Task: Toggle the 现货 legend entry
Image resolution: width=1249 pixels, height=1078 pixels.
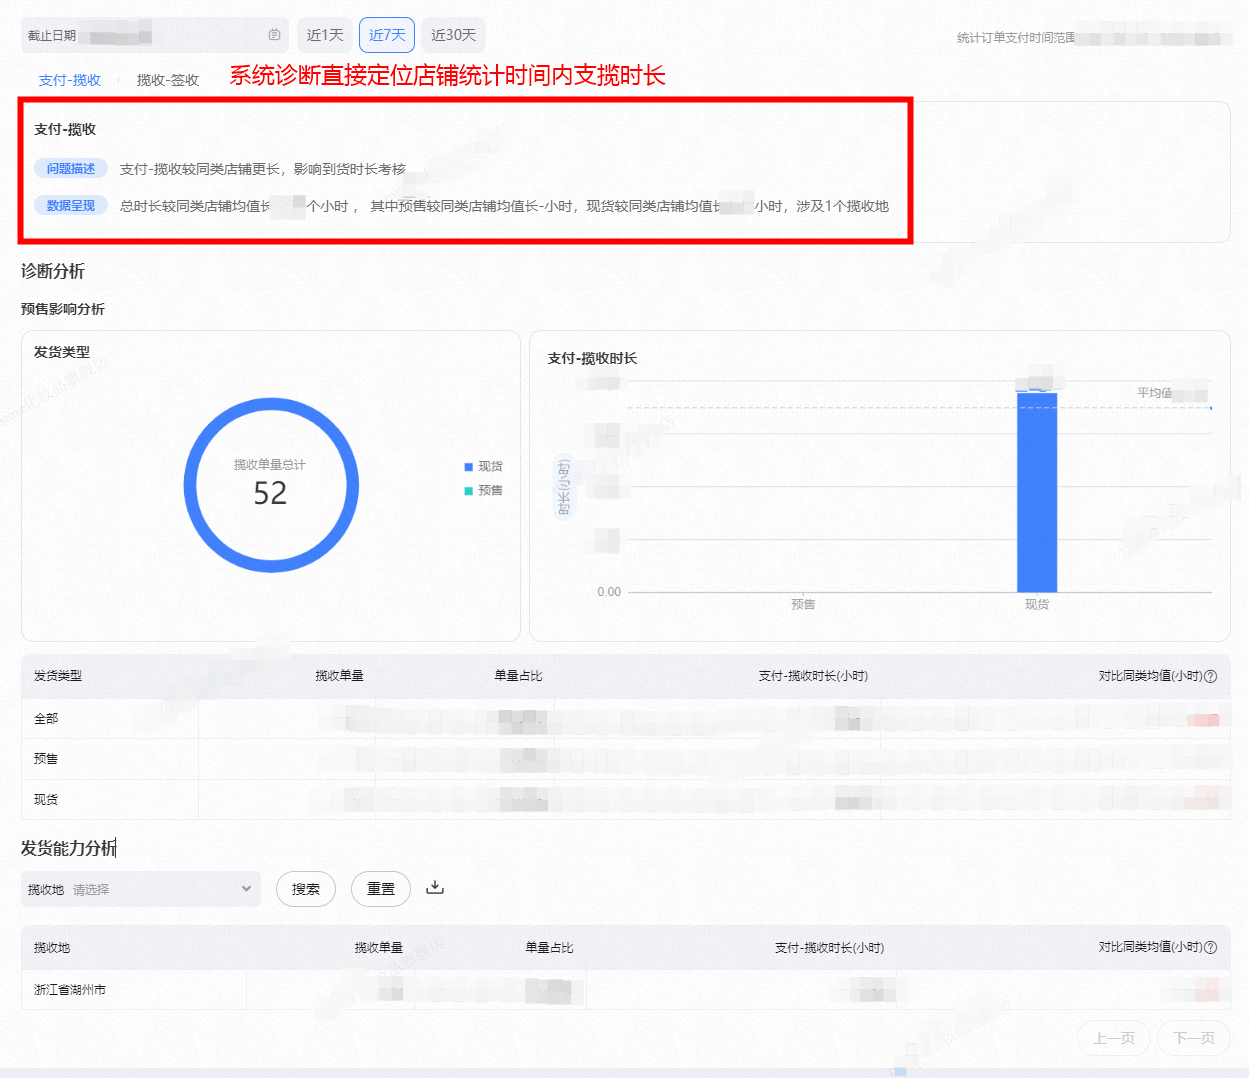Action: coord(483,467)
